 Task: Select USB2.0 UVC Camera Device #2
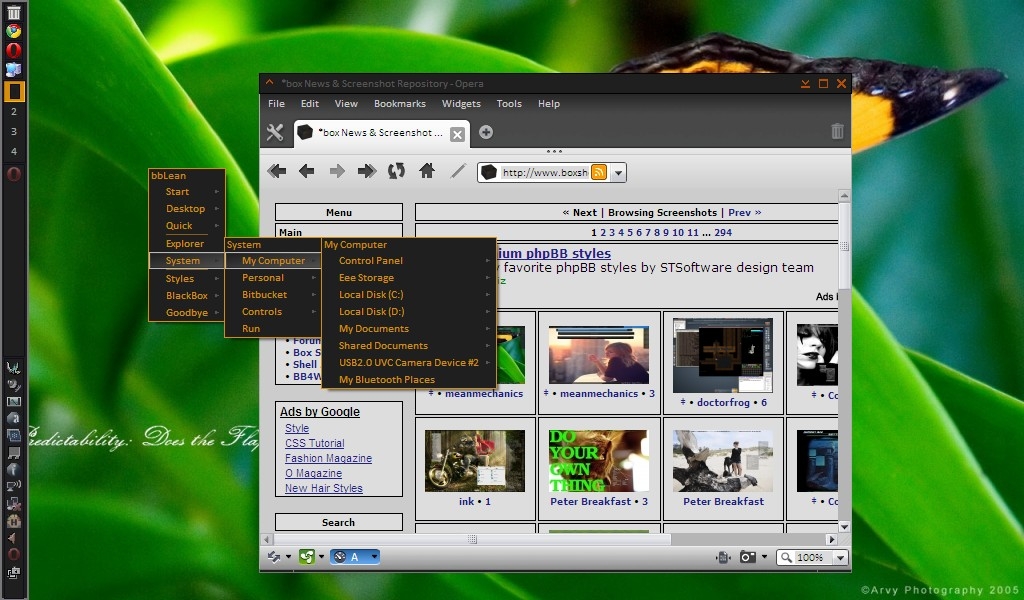click(x=409, y=362)
